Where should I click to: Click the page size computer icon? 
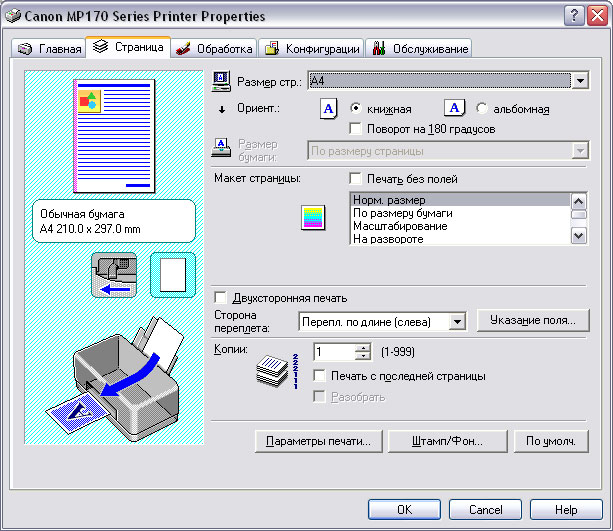[x=222, y=80]
